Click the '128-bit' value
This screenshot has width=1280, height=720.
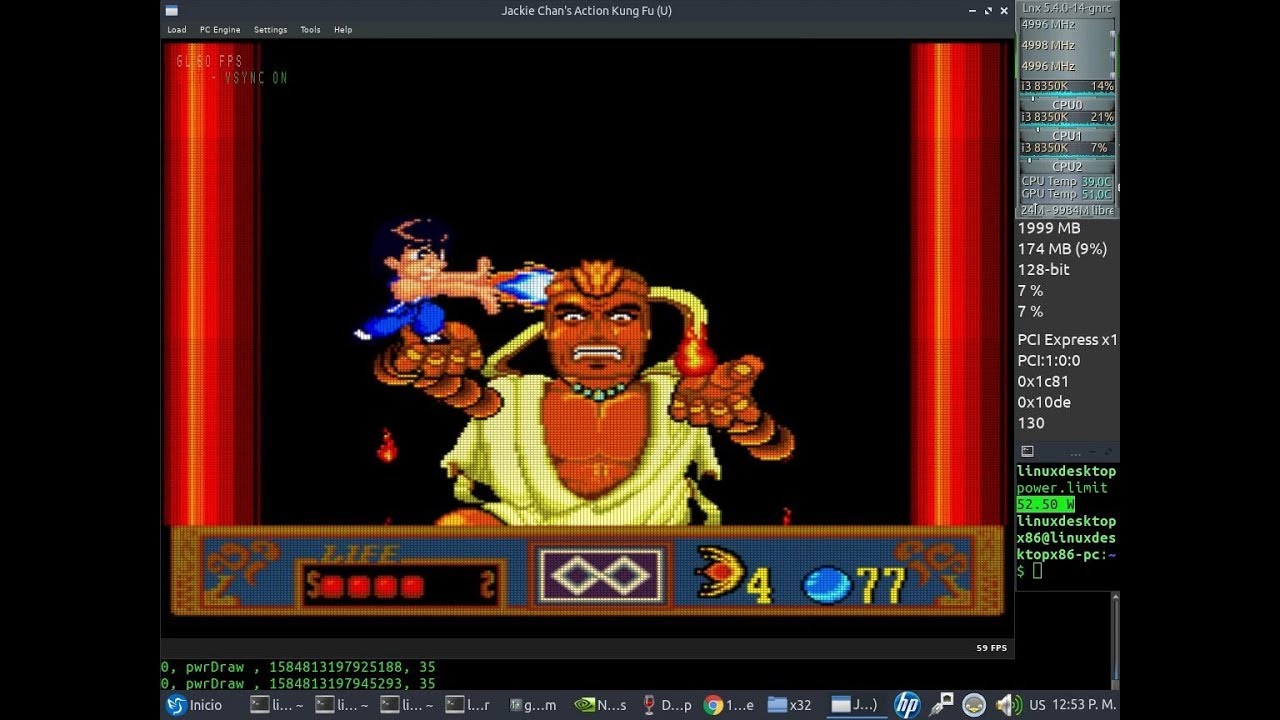pyautogui.click(x=1043, y=270)
